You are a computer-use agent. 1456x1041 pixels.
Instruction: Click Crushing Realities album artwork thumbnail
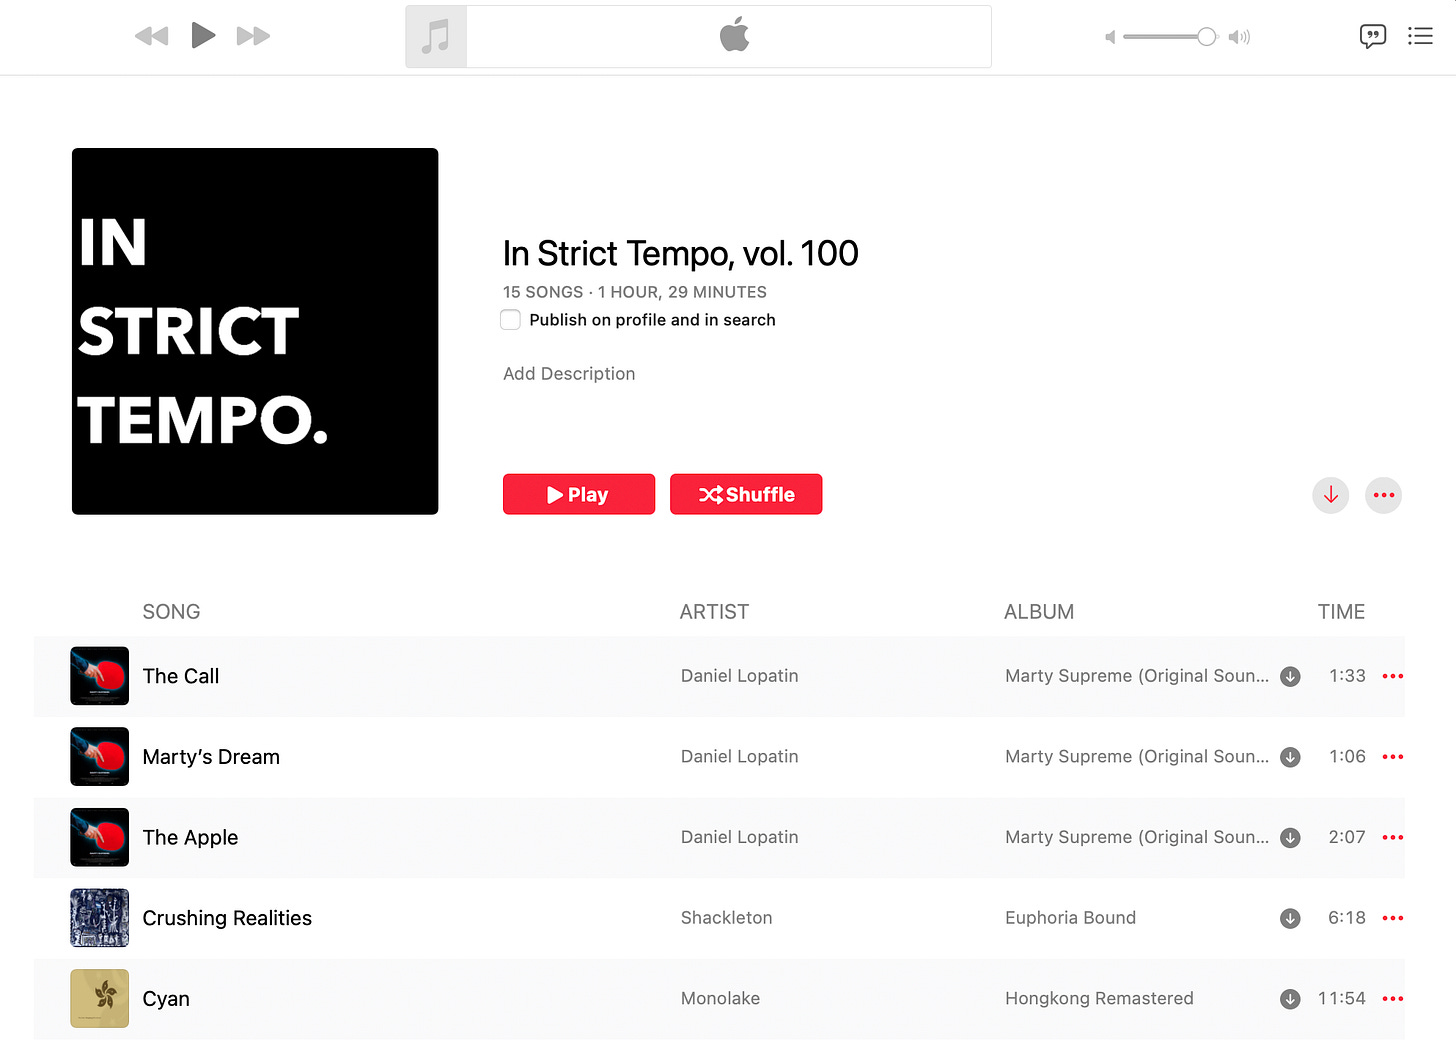tap(100, 918)
